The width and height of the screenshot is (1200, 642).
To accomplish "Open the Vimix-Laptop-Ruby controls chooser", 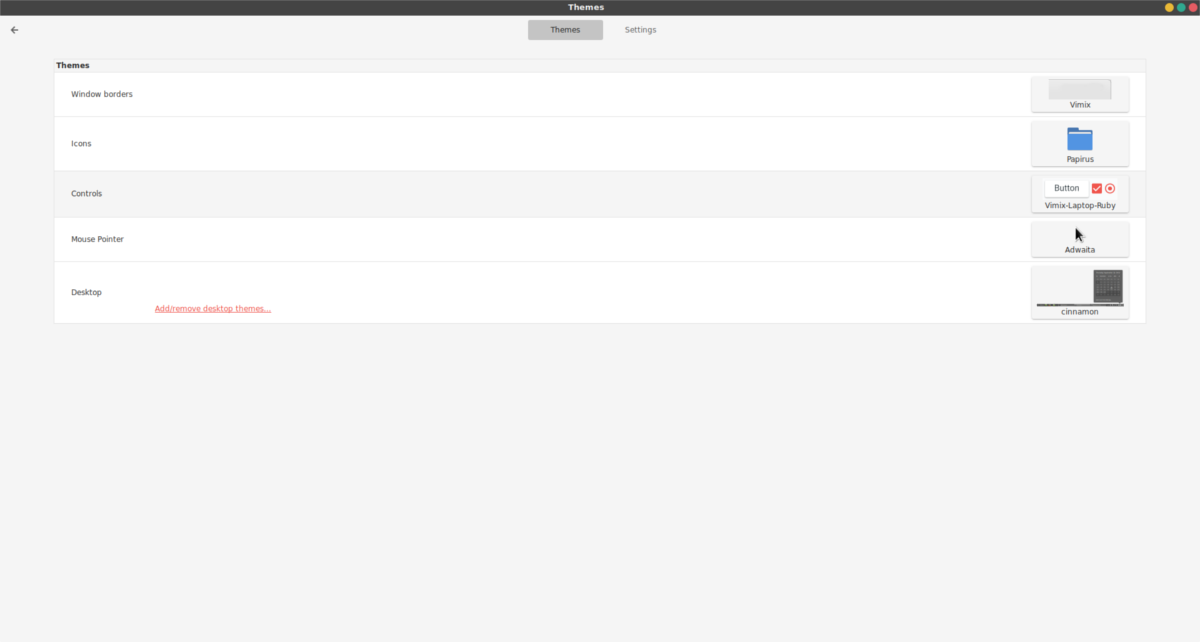I will tap(1080, 194).
